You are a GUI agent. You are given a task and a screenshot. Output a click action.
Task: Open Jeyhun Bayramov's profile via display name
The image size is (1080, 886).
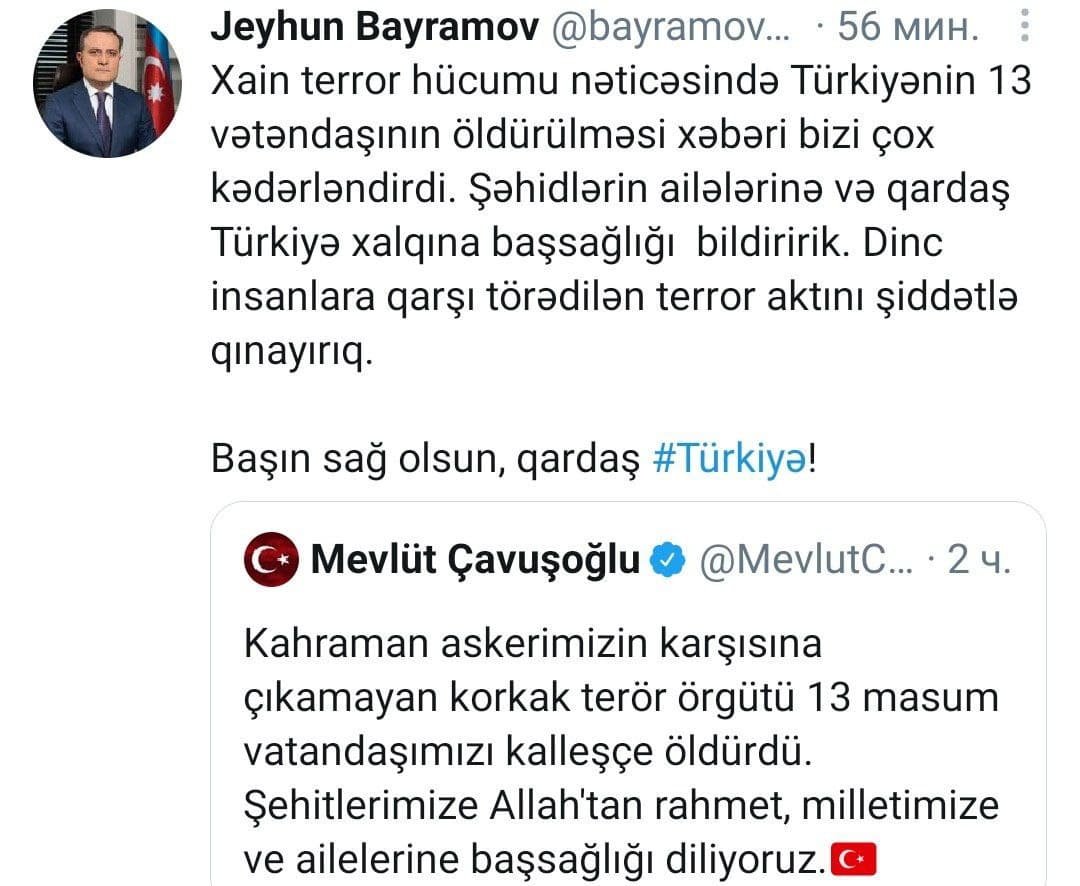pyautogui.click(x=375, y=28)
